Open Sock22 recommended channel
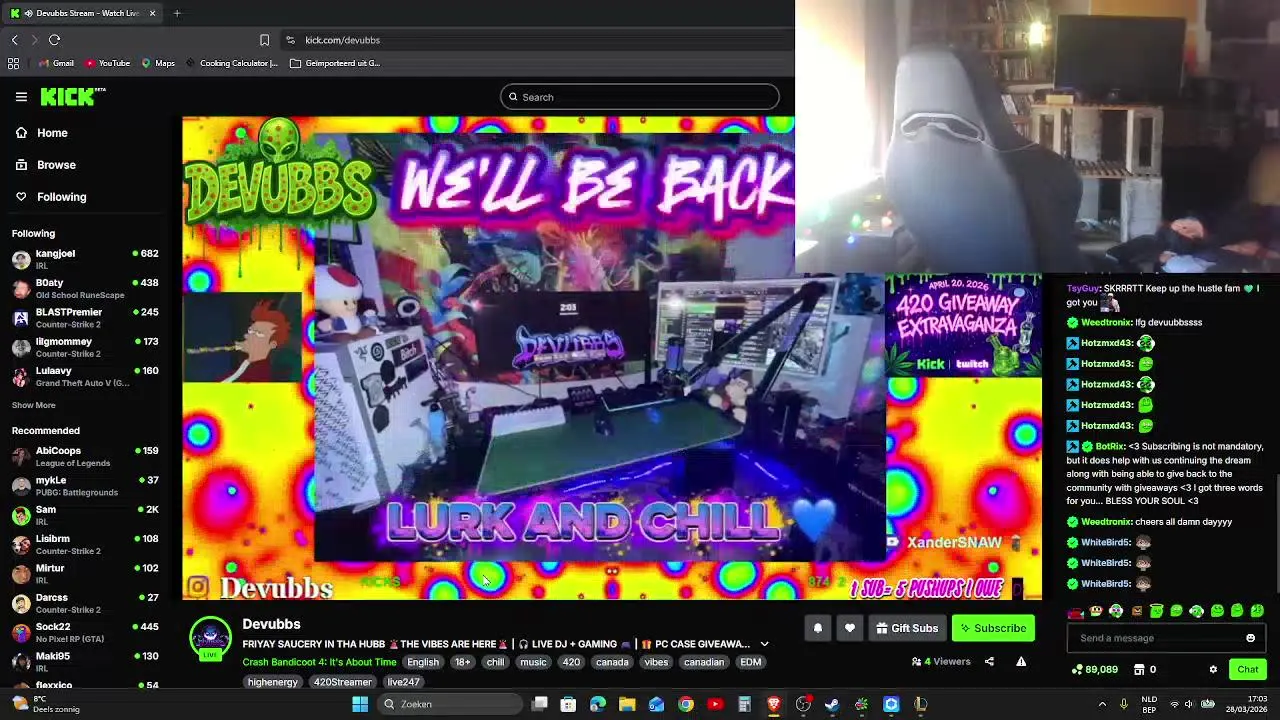 tap(86, 632)
